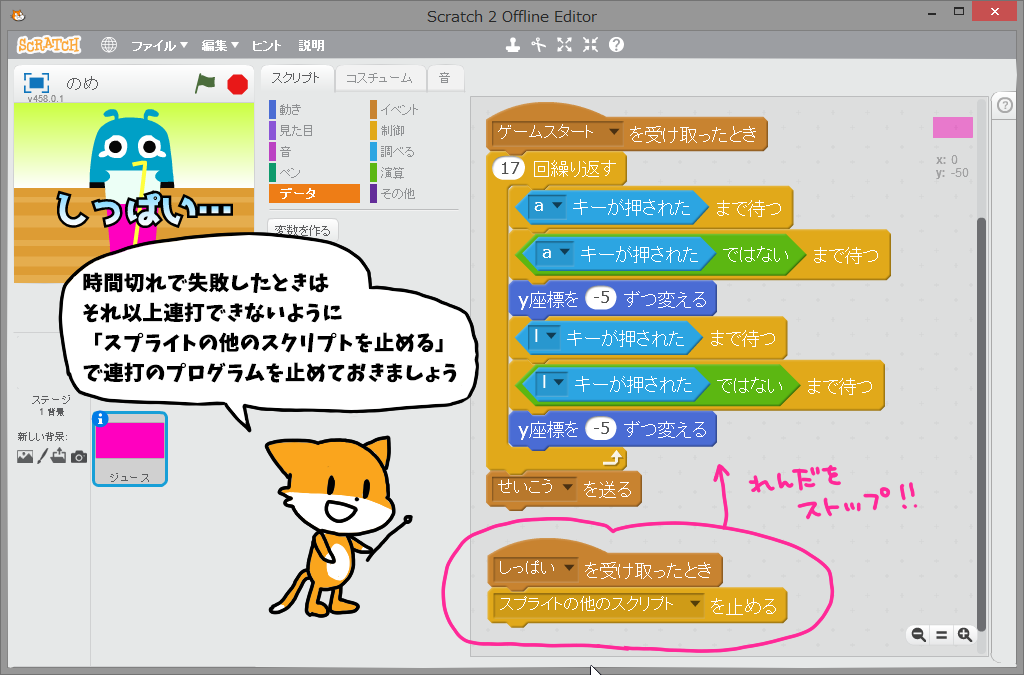Select the Grow sprite tool

coord(564,44)
